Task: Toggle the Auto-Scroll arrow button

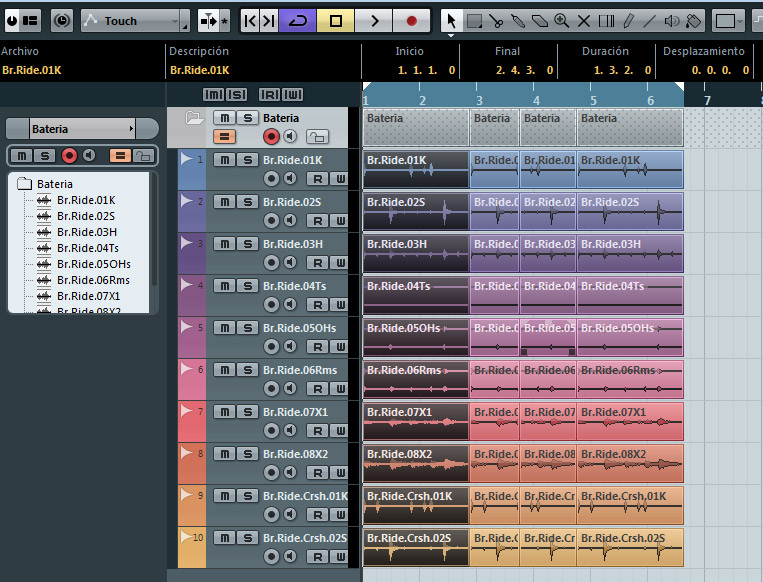Action: 209,21
